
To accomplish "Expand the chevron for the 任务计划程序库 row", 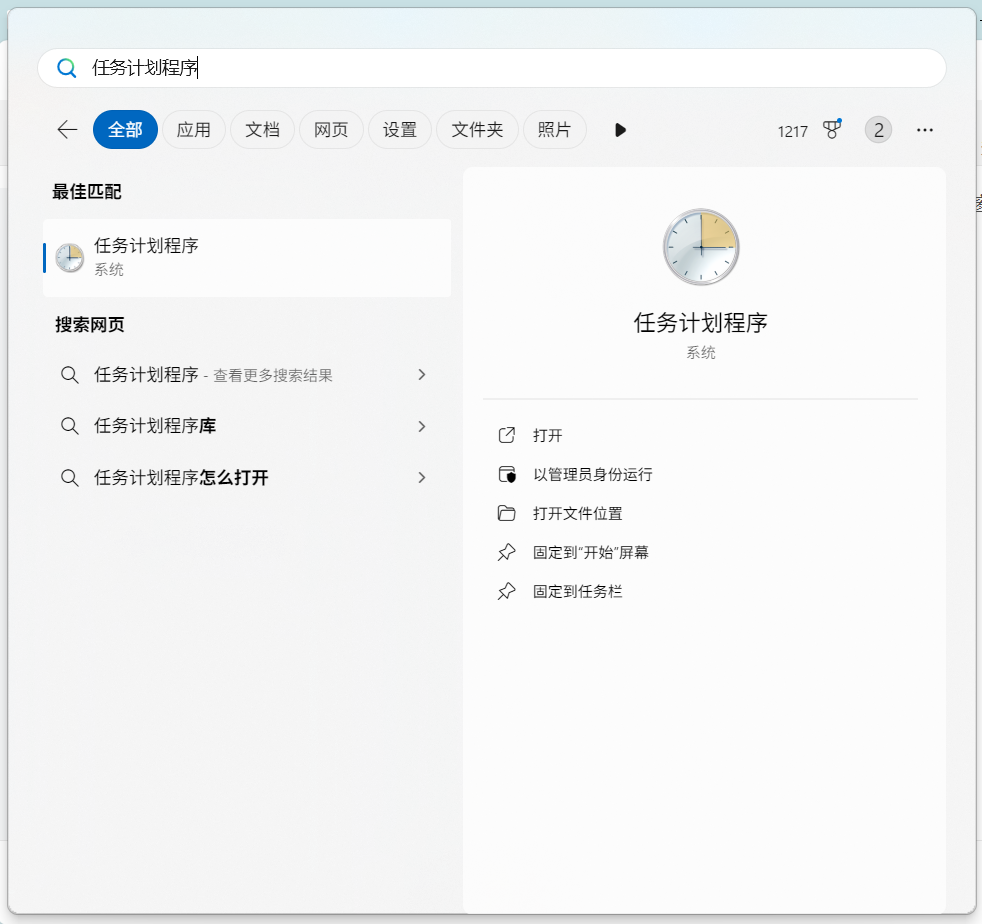I will 421,426.
